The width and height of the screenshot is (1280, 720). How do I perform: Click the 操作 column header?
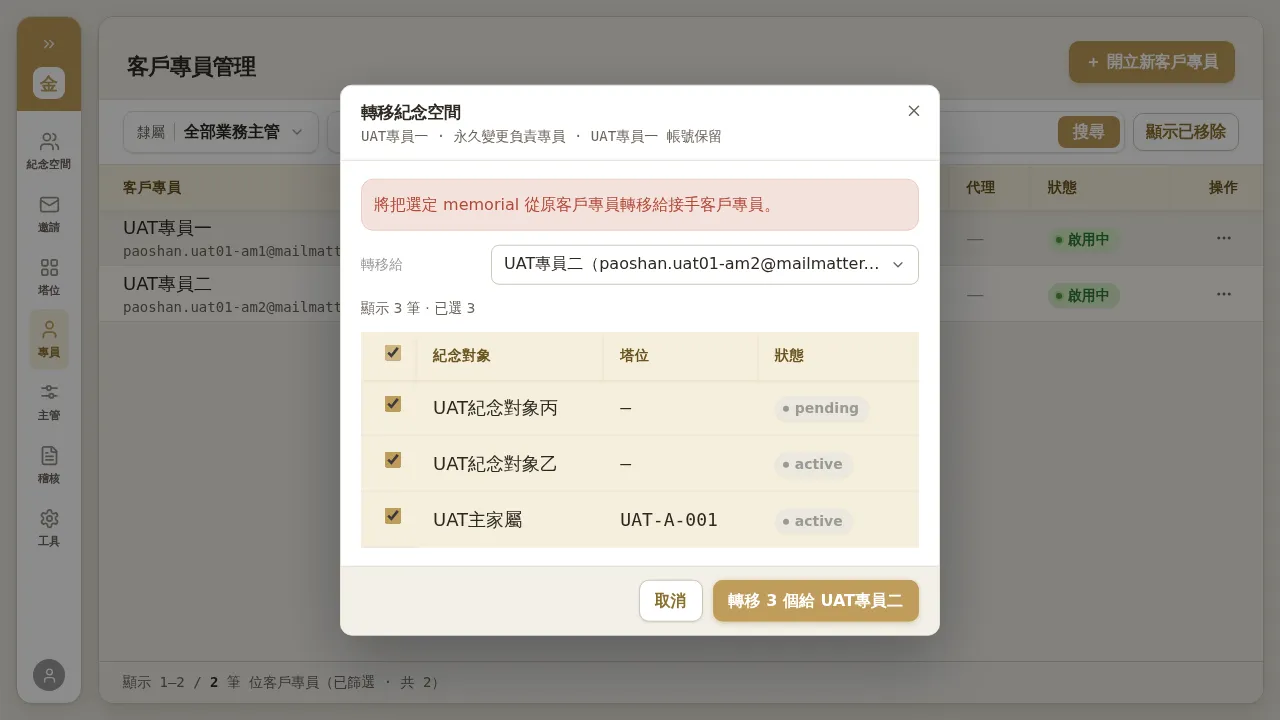click(x=1223, y=187)
